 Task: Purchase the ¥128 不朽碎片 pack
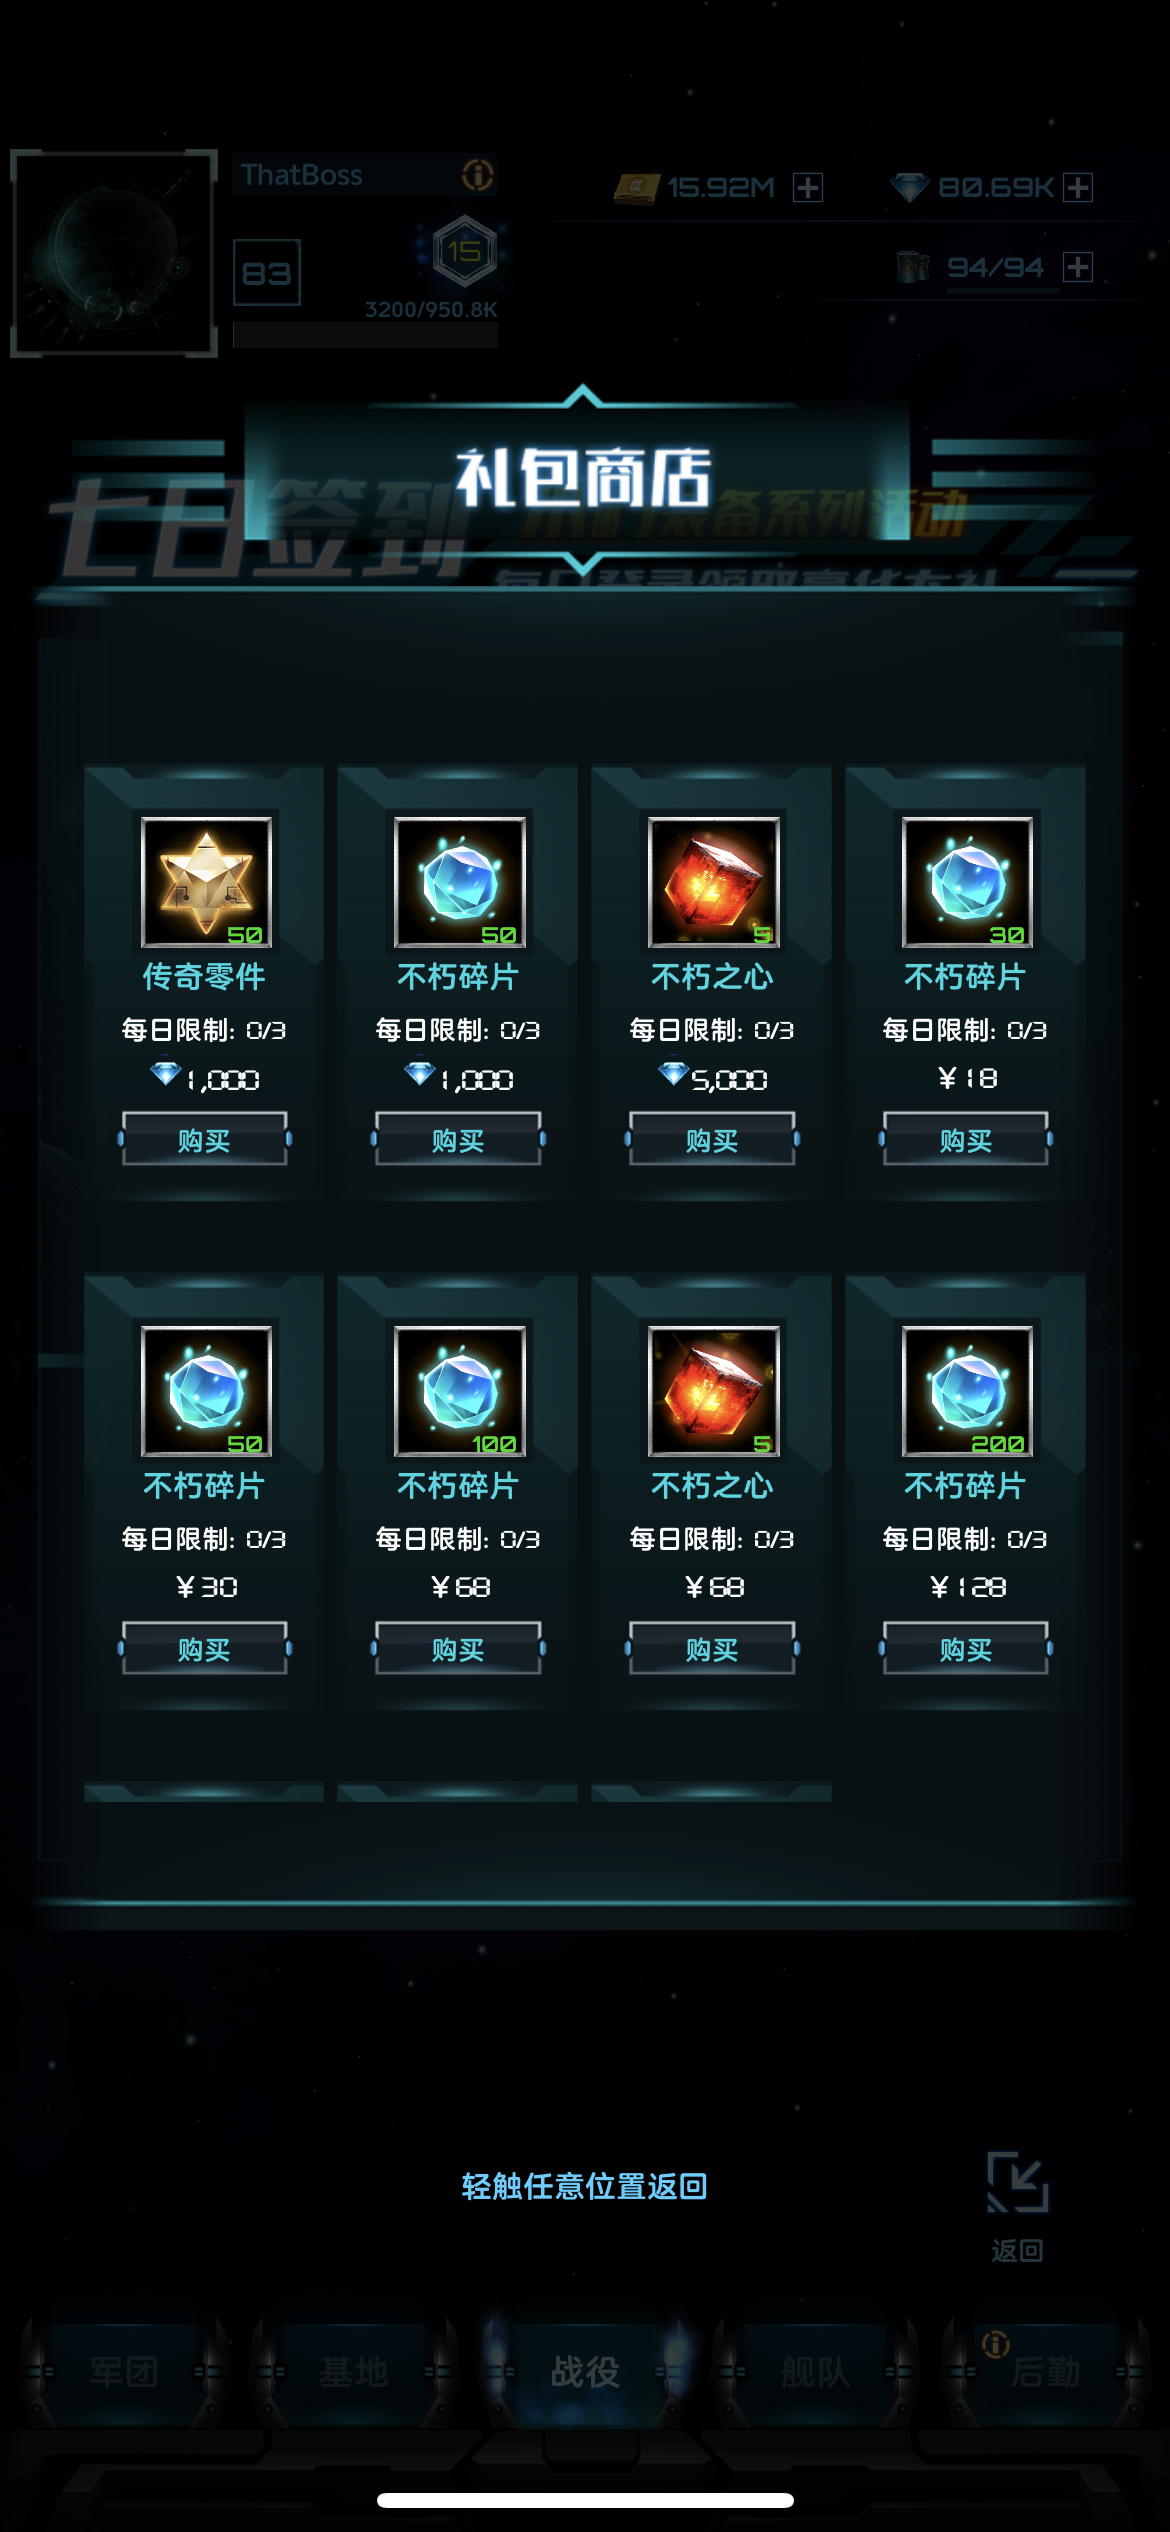pos(966,1648)
